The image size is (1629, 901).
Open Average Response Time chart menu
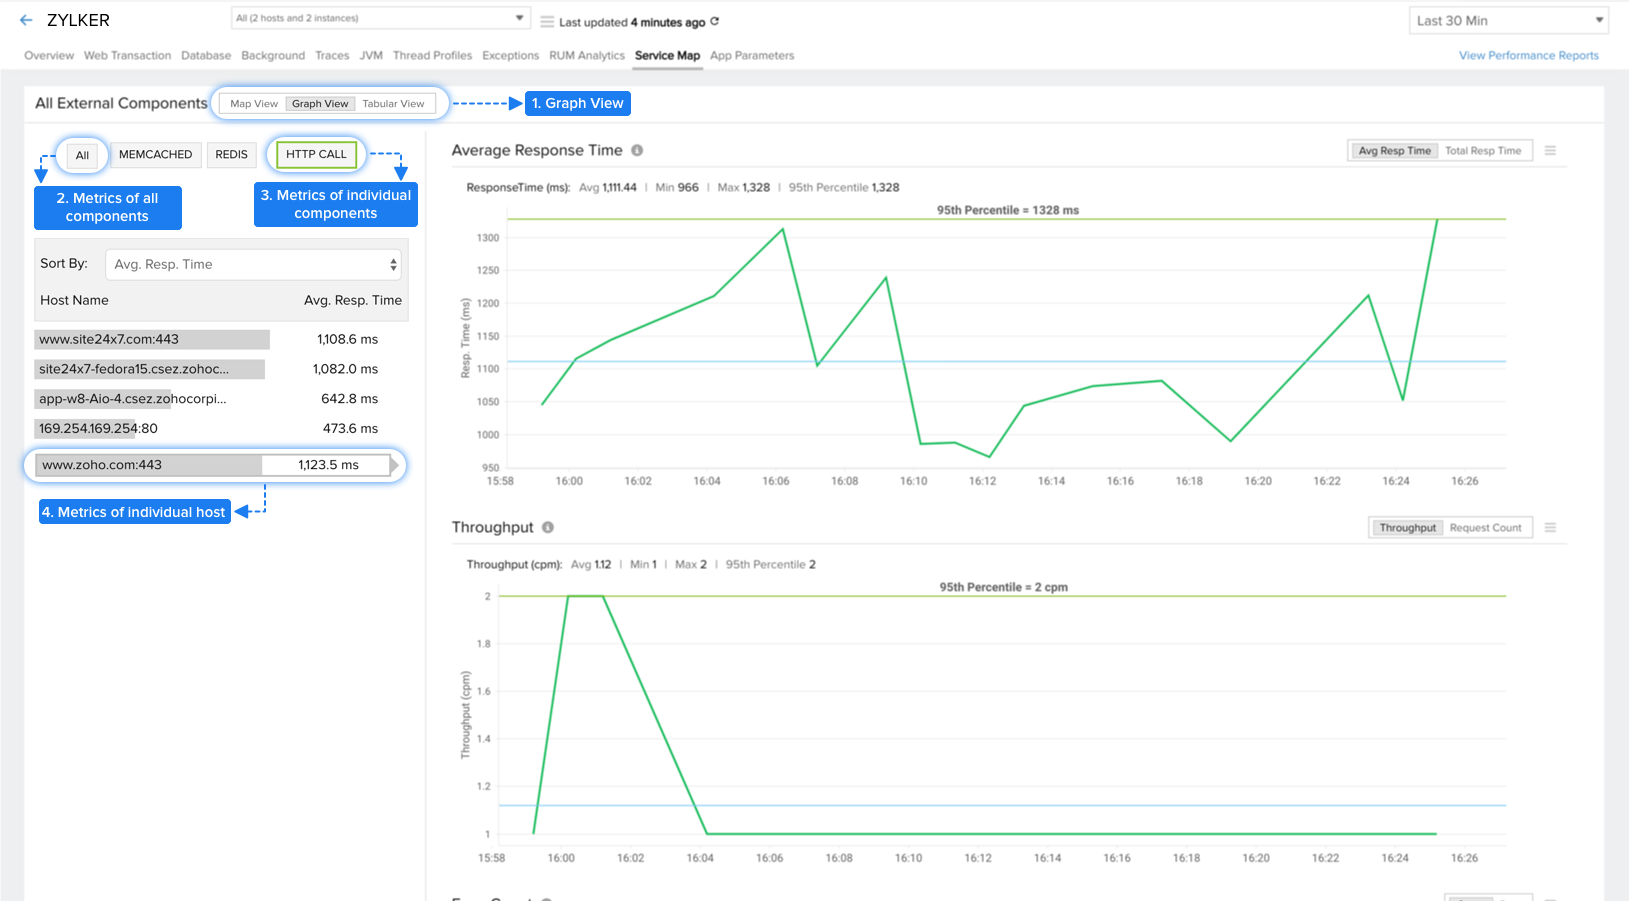pos(1550,150)
